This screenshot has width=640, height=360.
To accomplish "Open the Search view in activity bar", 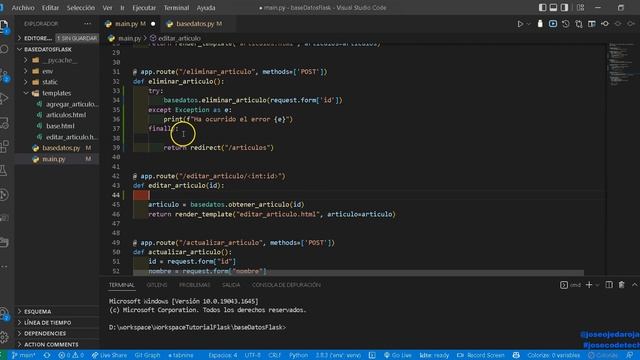I will pyautogui.click(x=4, y=49).
